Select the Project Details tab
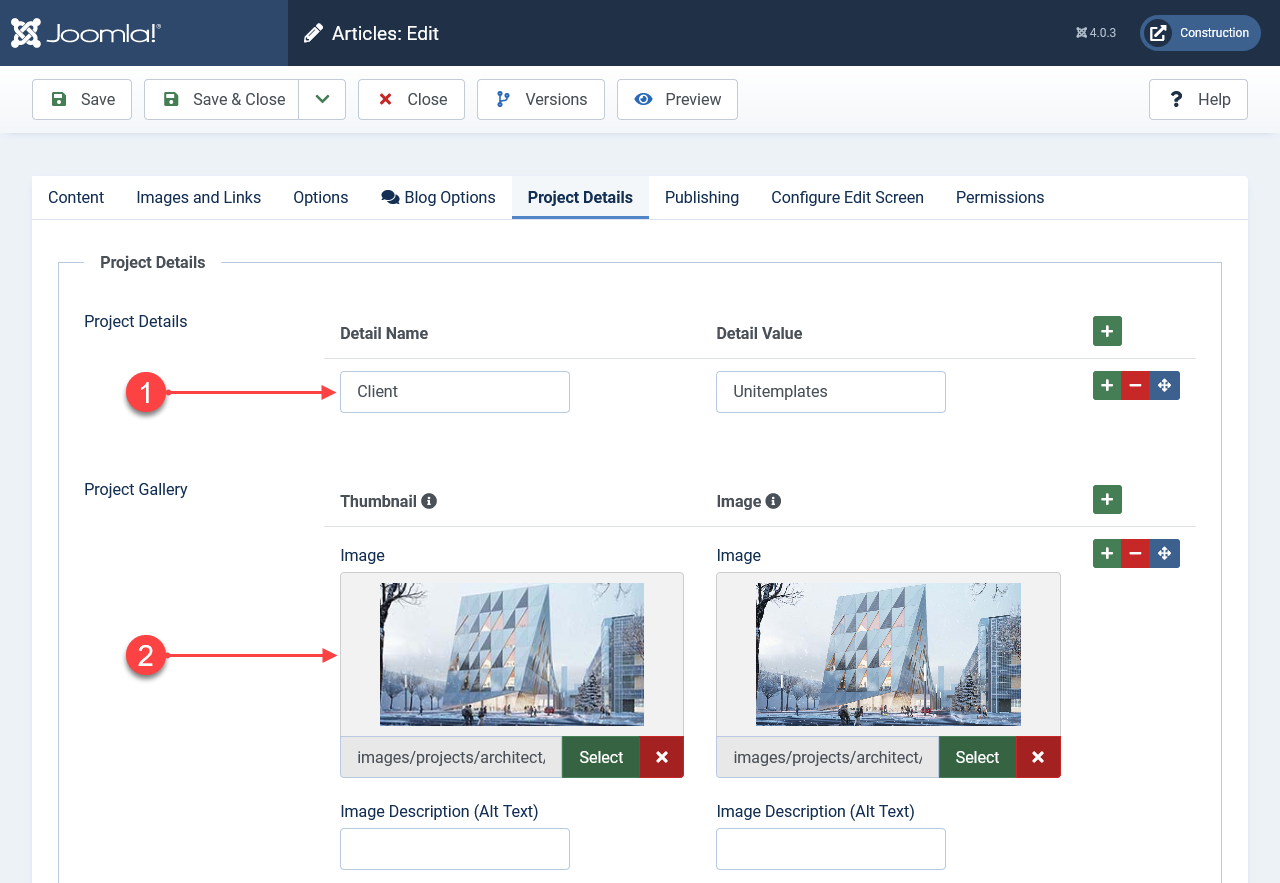 [x=580, y=197]
